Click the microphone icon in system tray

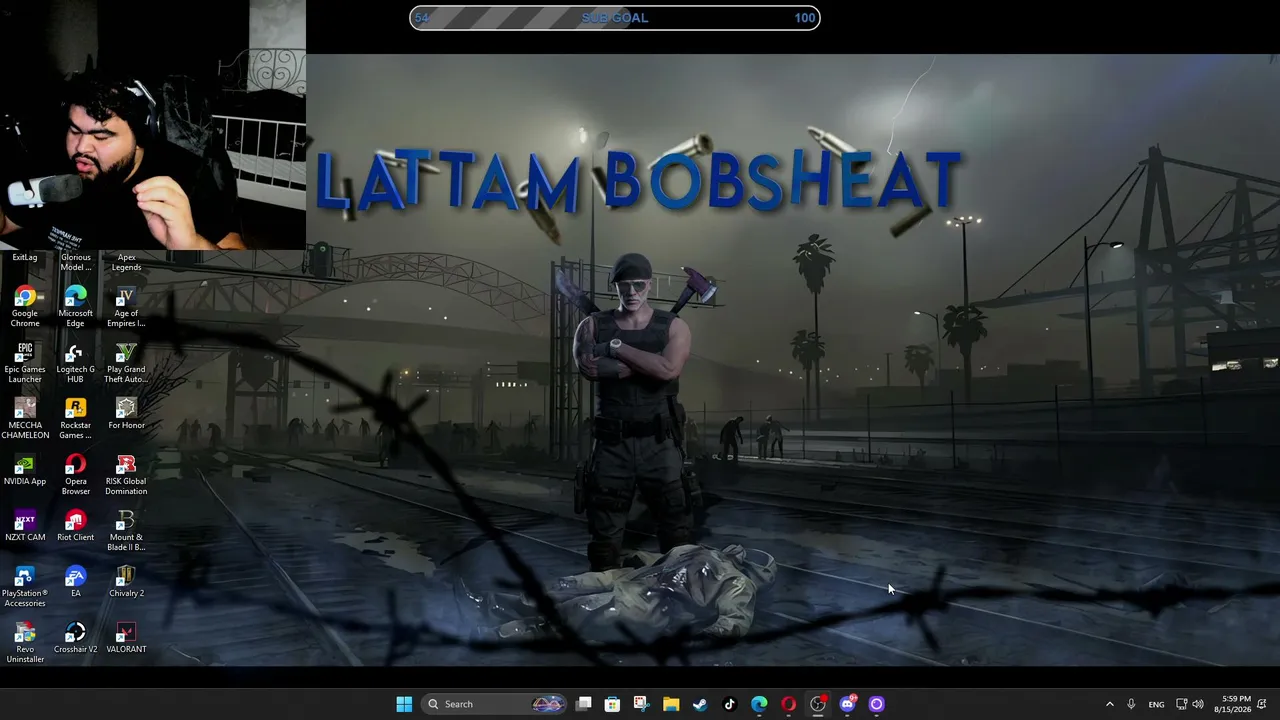1131,704
